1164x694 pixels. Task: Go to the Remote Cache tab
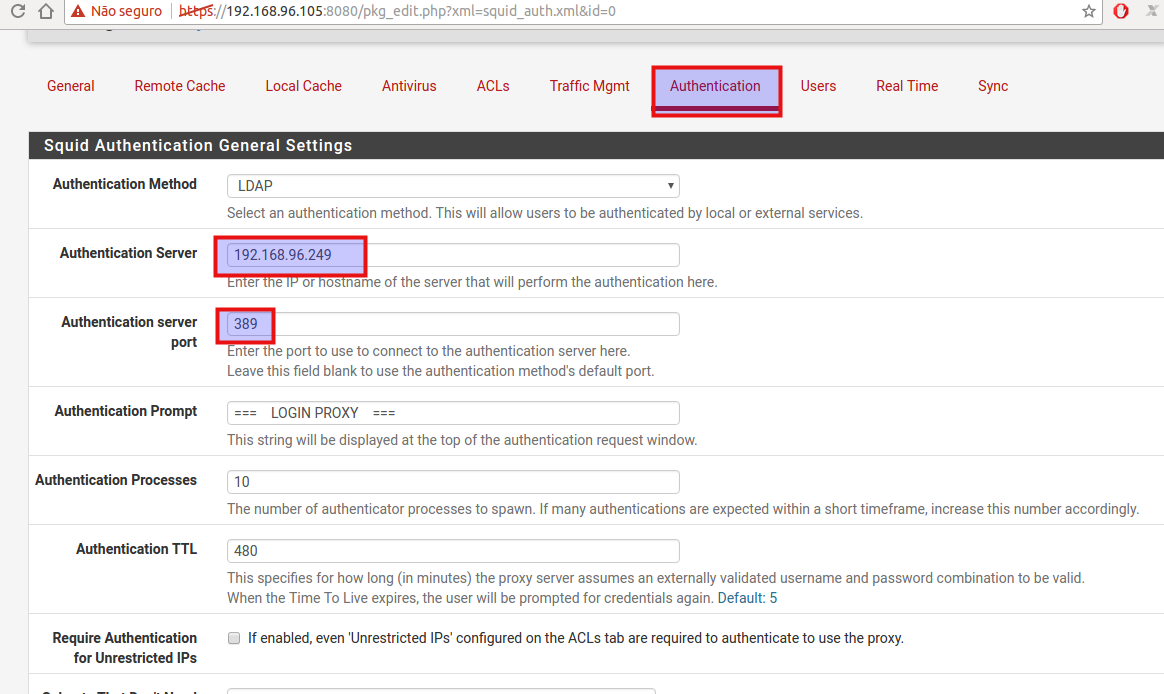tap(179, 86)
